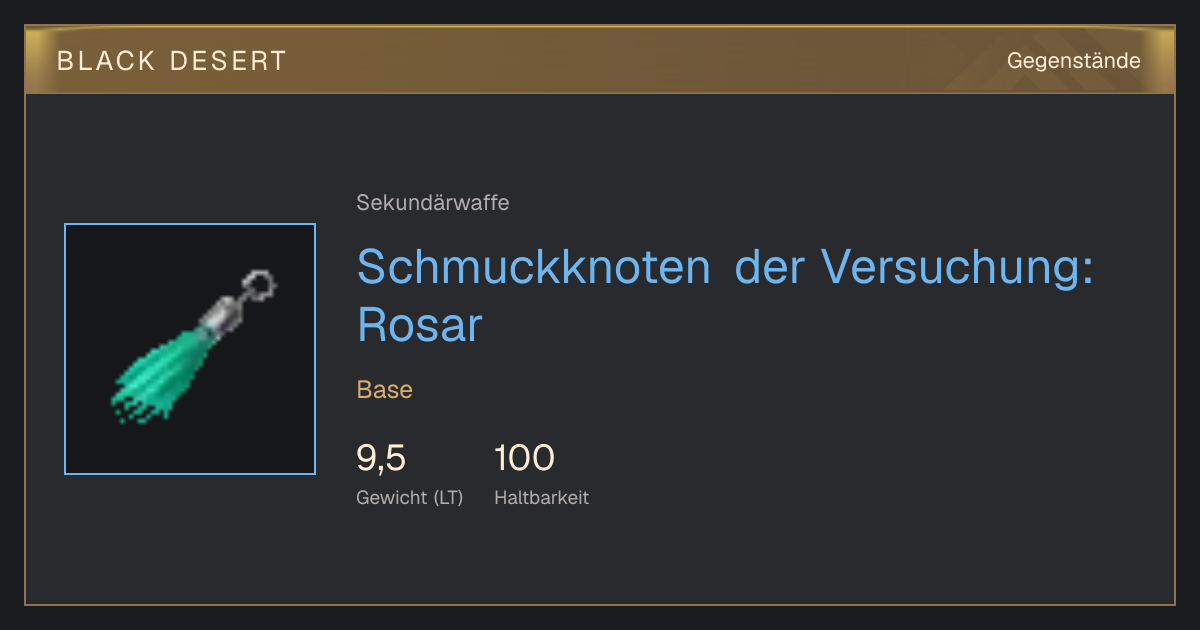This screenshot has height=630, width=1200.
Task: Open the Gegenstände section link
Action: click(x=1073, y=61)
